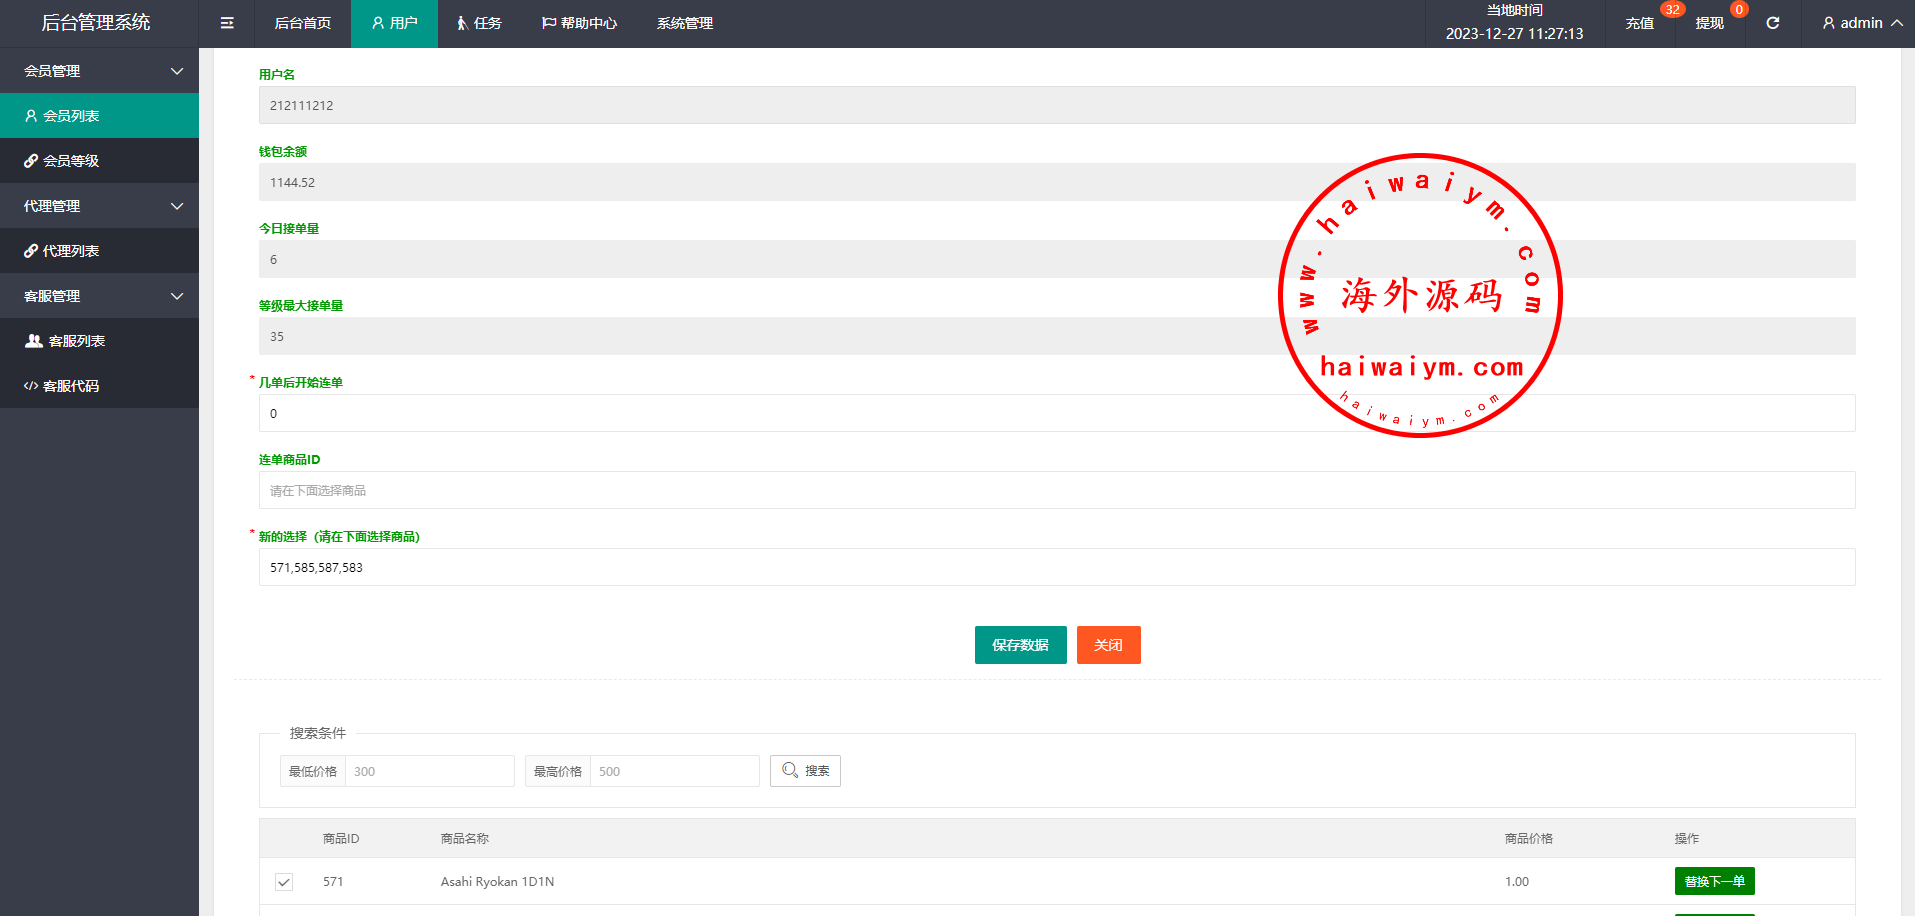Click the sidebar collapse hamburger icon

coord(227,23)
